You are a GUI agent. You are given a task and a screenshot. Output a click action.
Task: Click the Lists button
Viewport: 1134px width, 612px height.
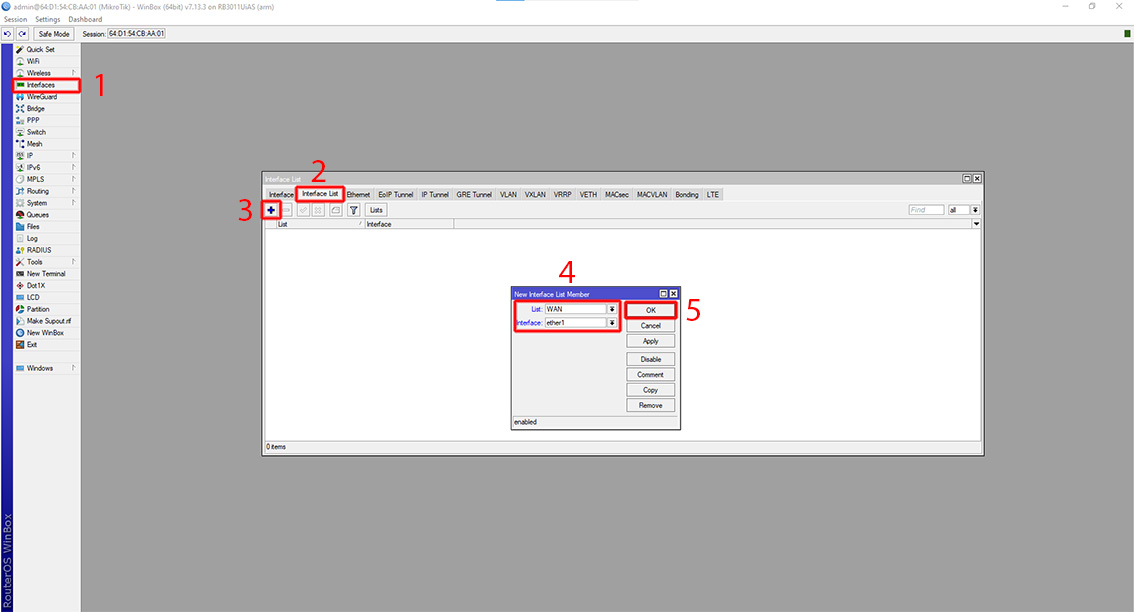[376, 210]
